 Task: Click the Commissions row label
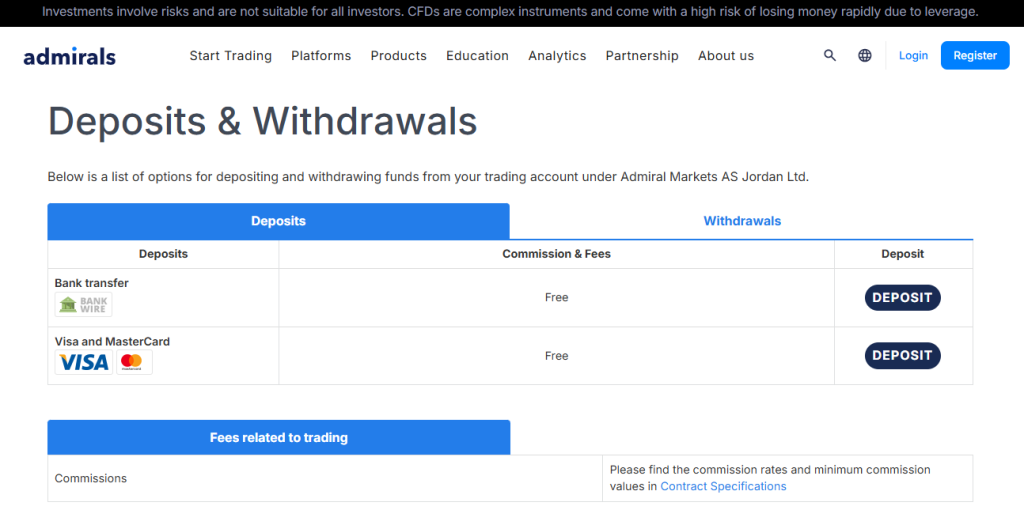pos(91,479)
